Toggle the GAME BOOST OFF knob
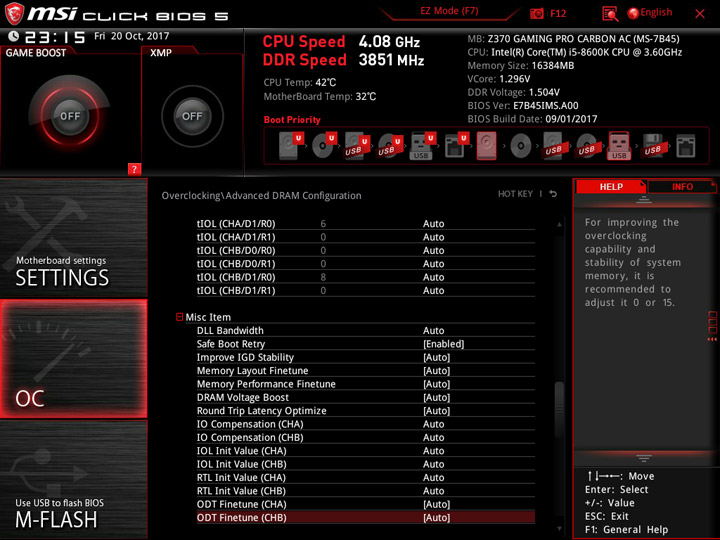 point(70,116)
